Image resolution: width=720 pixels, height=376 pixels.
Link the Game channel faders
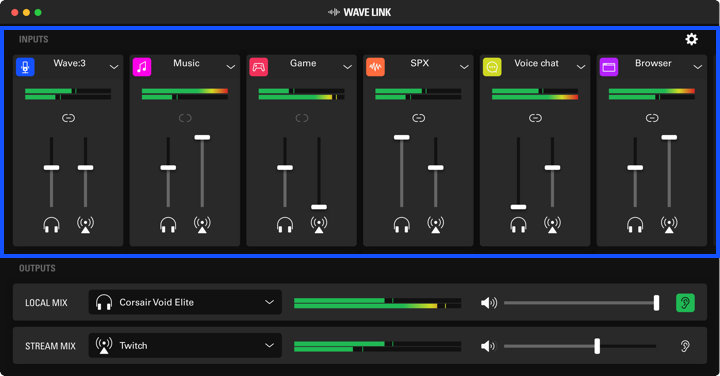(302, 118)
